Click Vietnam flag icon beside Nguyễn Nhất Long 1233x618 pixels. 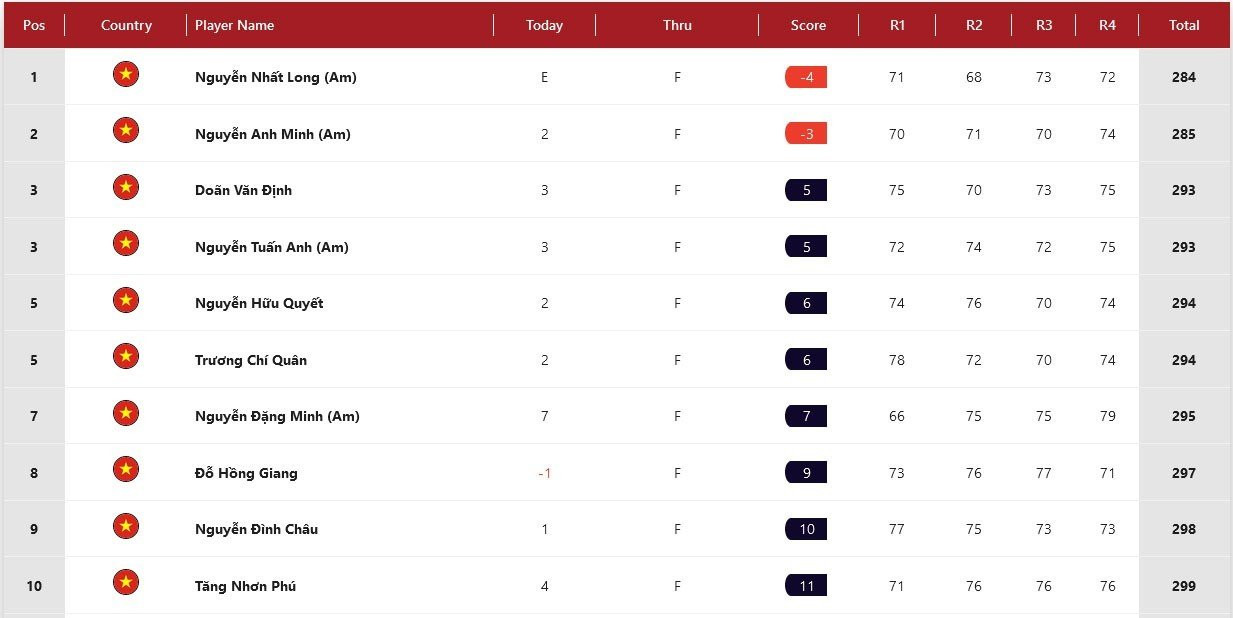pyautogui.click(x=125, y=74)
